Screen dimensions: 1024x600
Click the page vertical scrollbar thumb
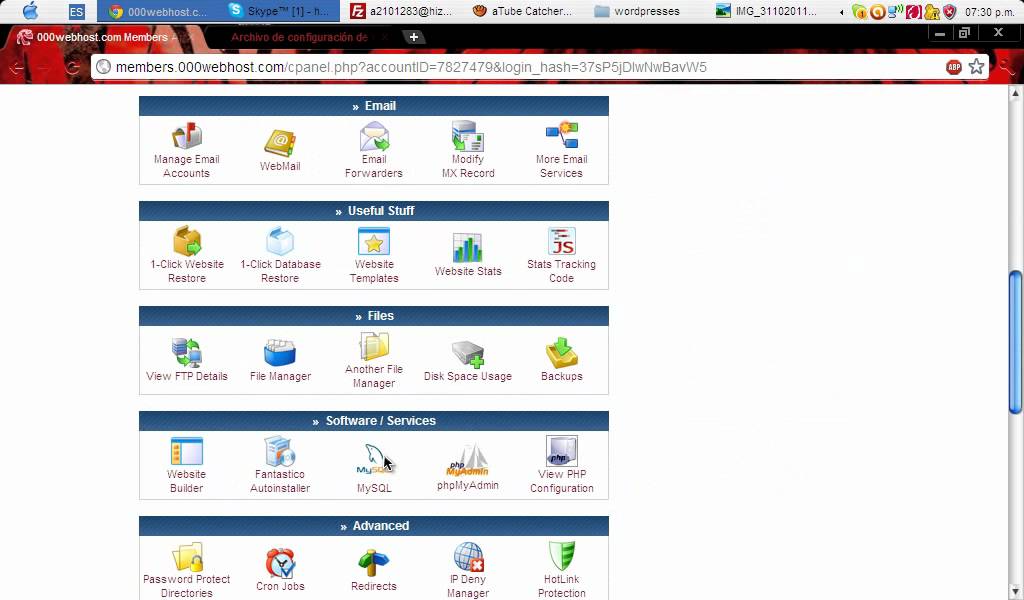point(1015,342)
